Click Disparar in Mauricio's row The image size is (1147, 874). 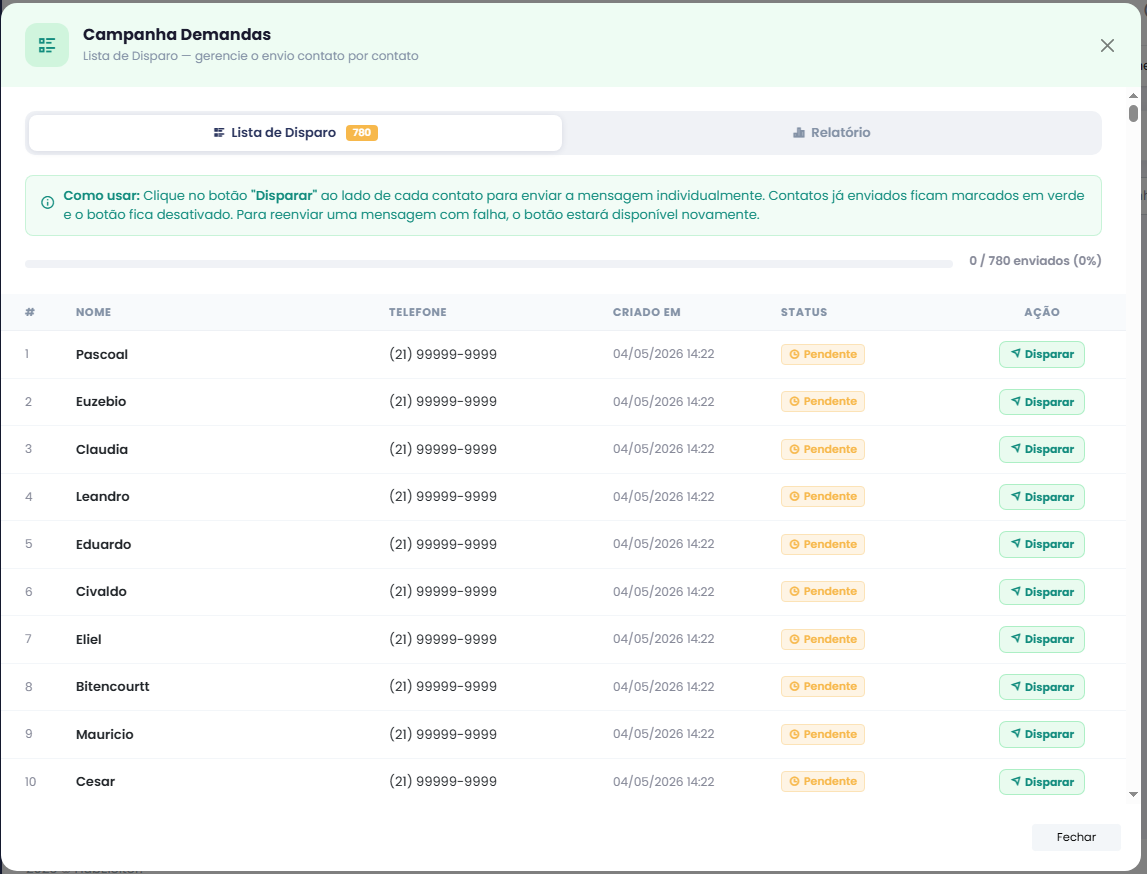(1042, 734)
